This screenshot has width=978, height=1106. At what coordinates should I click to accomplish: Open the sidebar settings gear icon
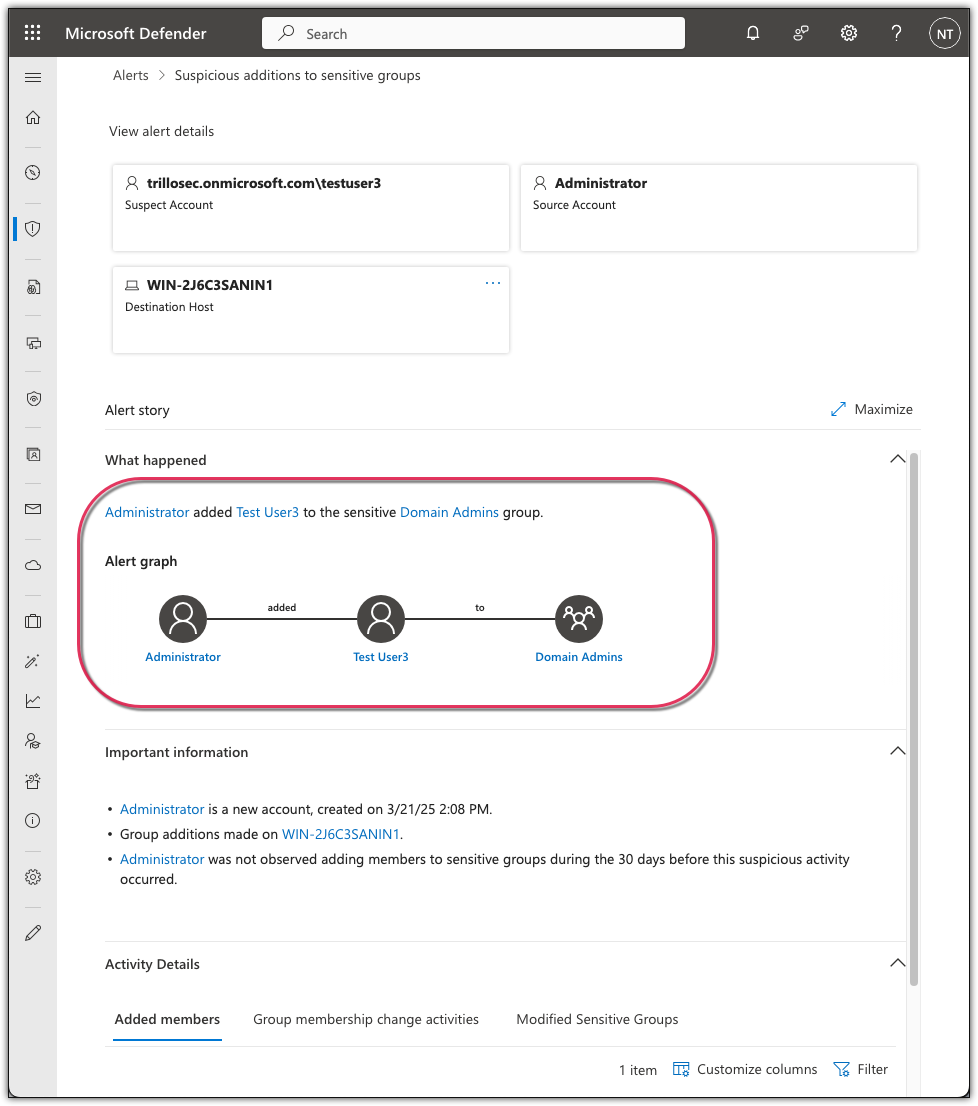point(33,877)
